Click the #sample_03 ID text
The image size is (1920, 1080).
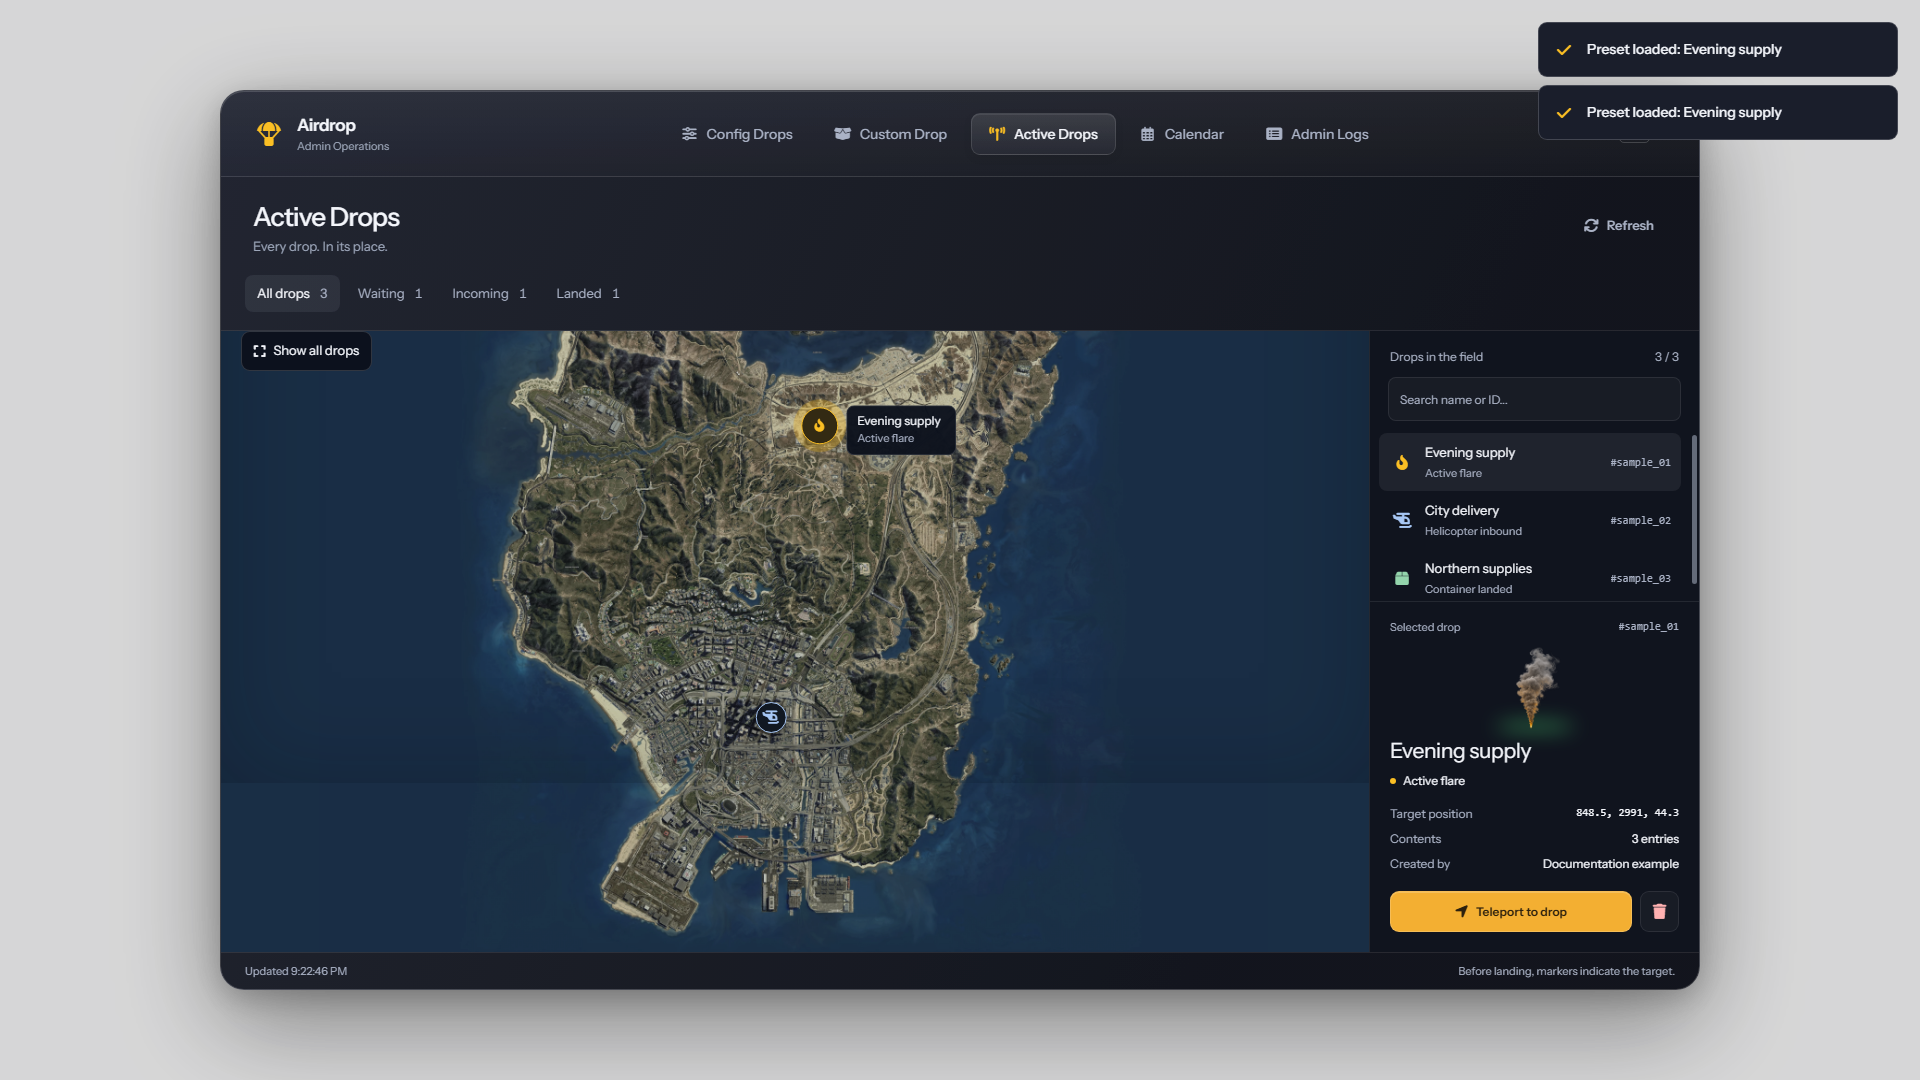tap(1640, 579)
